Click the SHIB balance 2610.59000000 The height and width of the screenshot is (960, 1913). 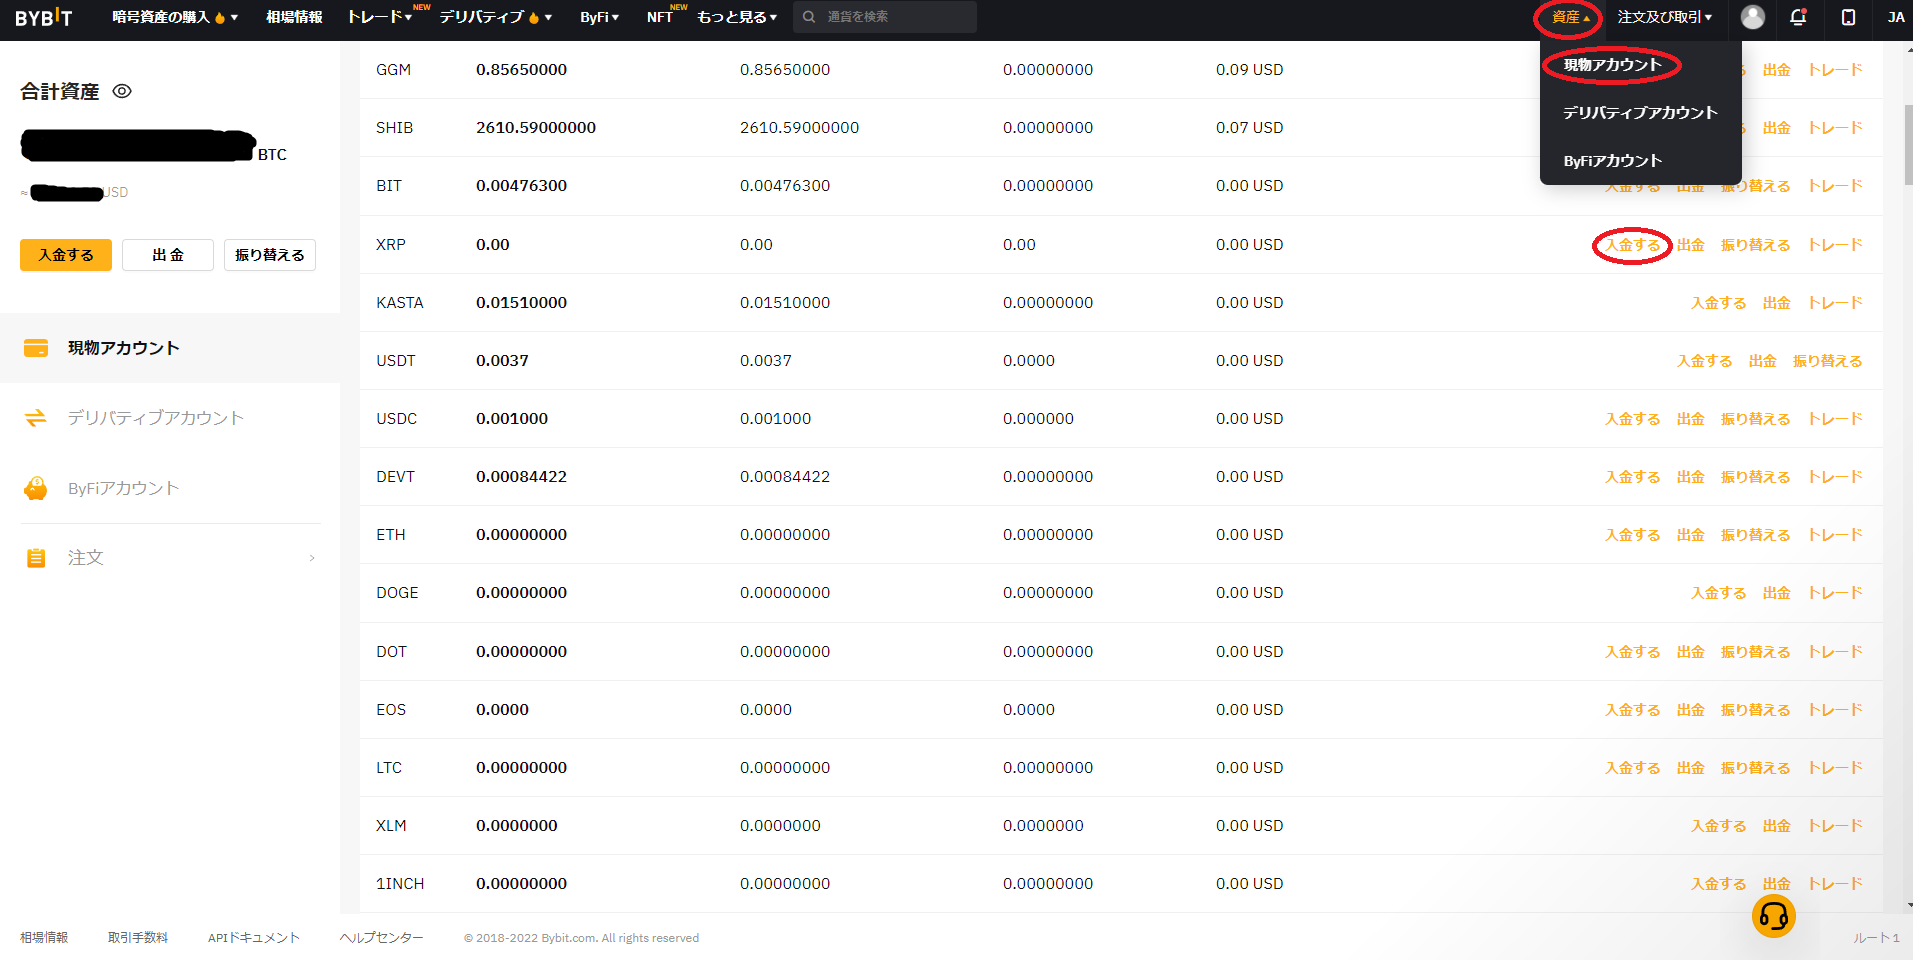536,128
